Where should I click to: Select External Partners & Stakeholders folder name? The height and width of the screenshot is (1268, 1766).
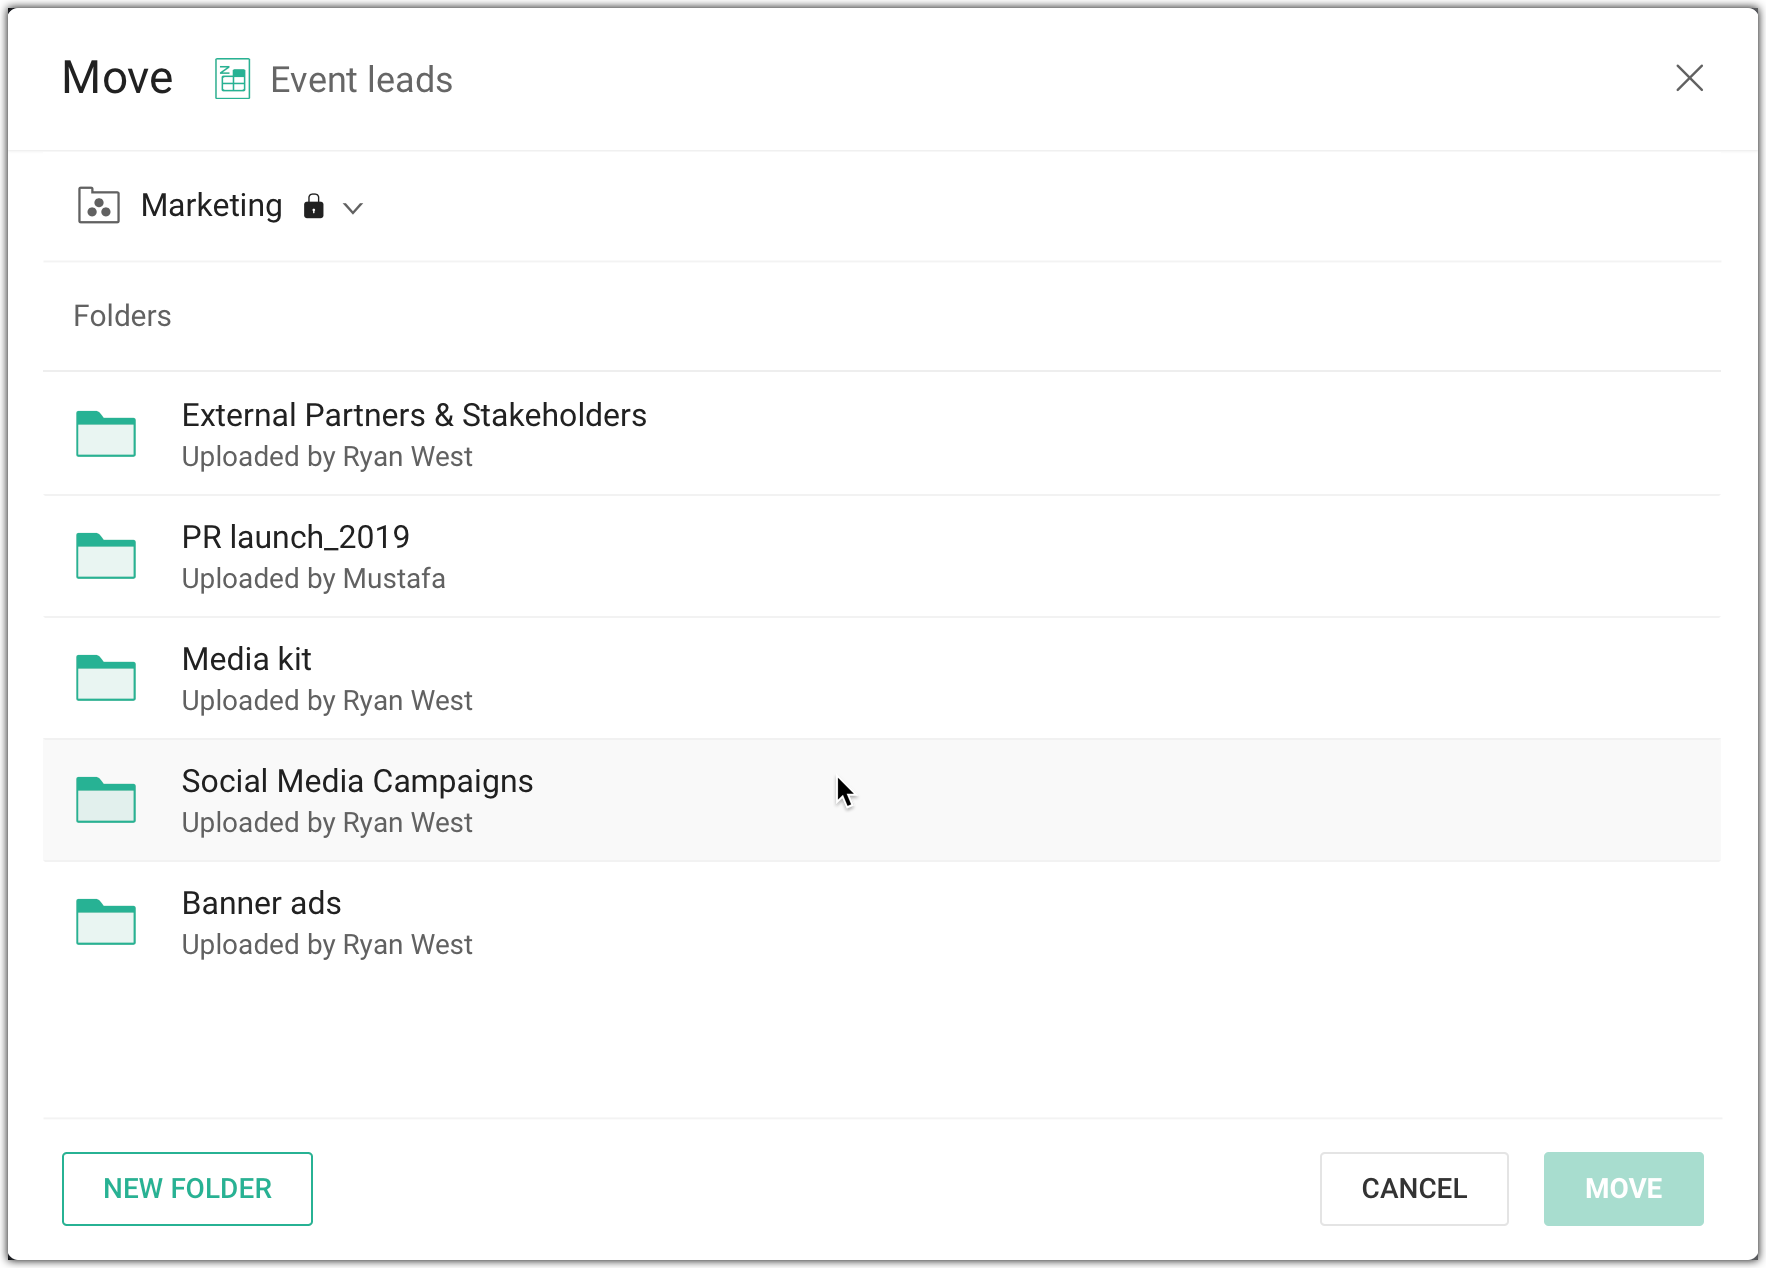click(414, 415)
